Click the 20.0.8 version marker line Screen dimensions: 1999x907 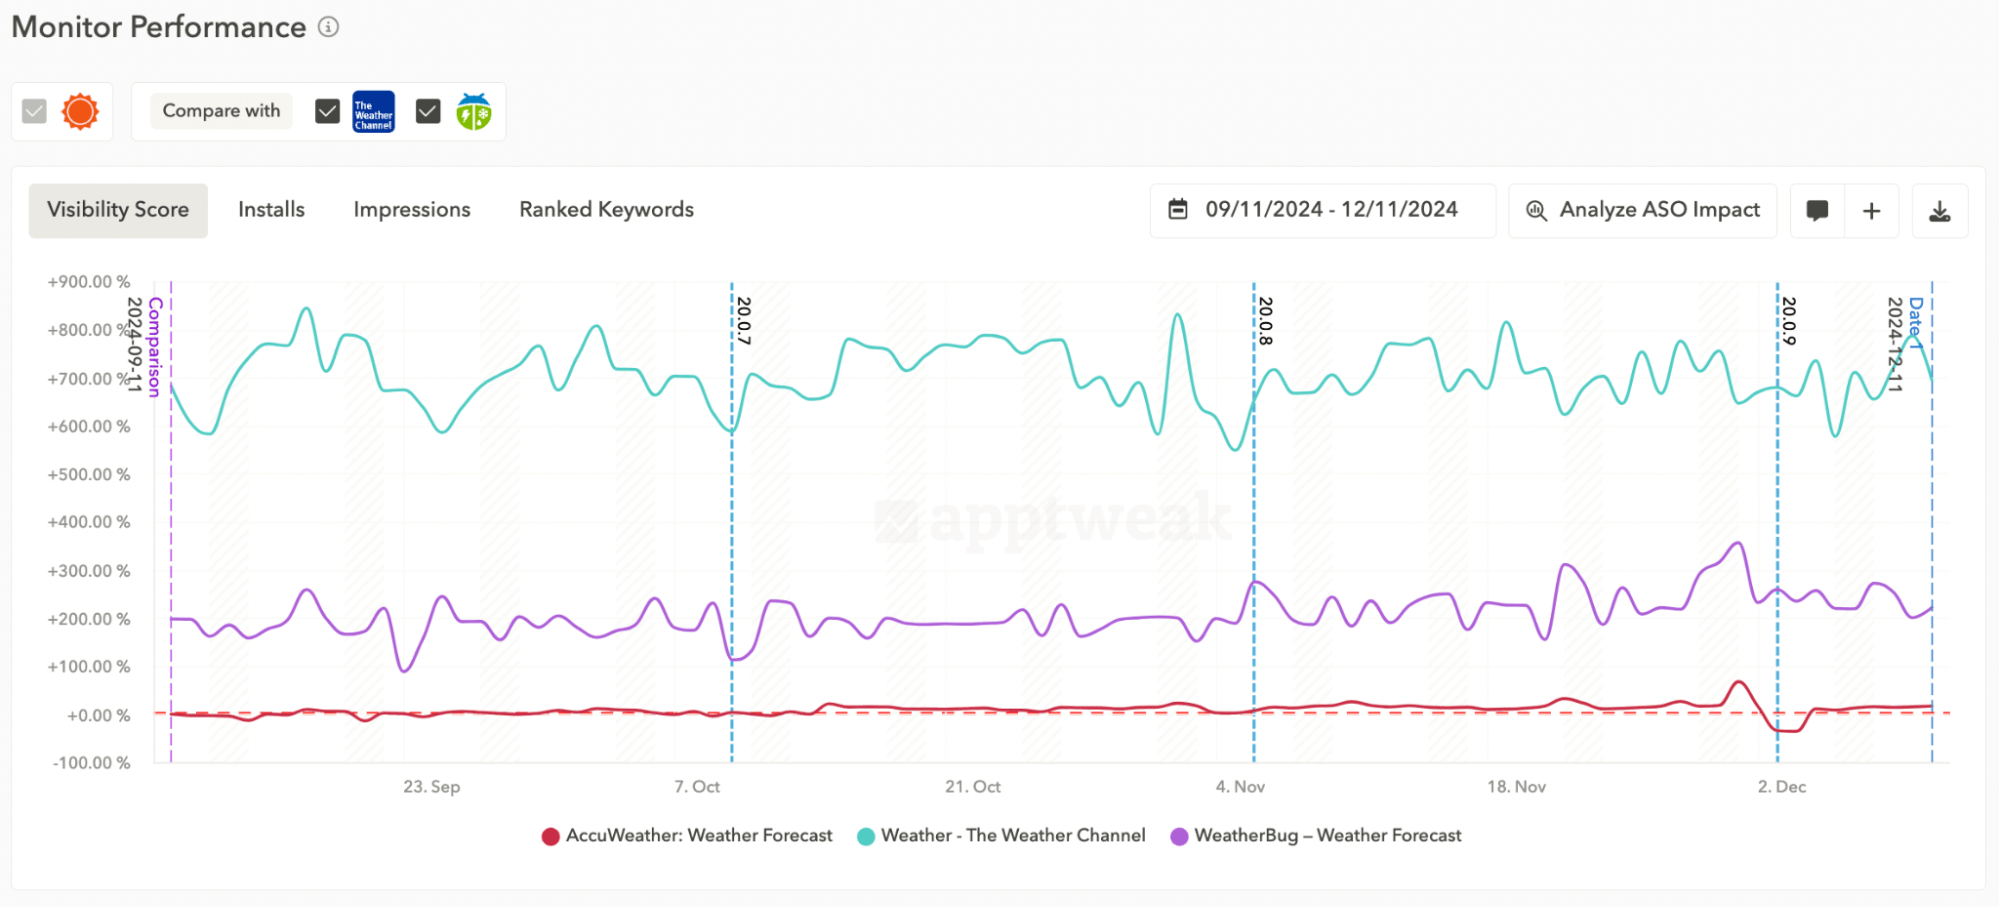click(1254, 520)
